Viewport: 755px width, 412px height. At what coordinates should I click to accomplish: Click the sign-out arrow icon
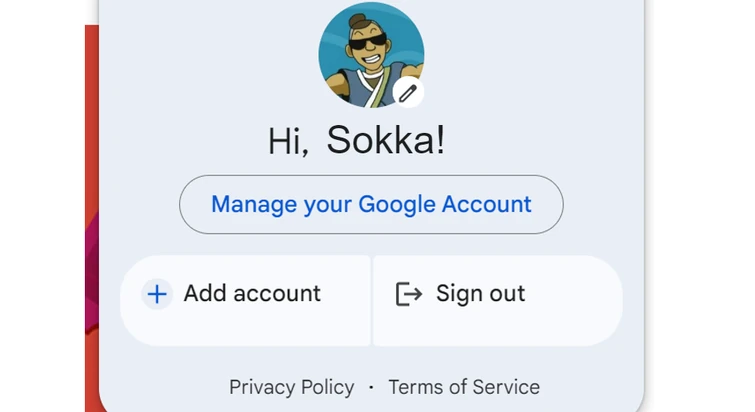(x=409, y=294)
